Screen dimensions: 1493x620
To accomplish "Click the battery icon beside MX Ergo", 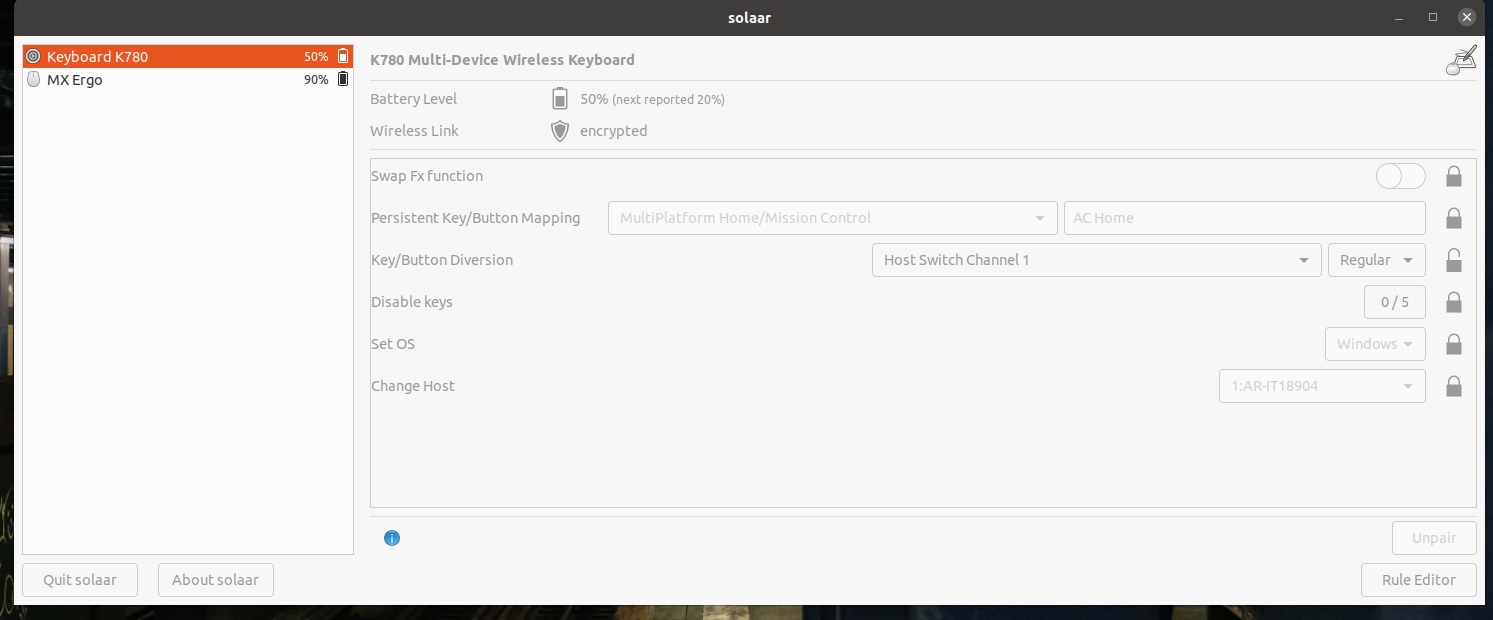I will point(343,79).
